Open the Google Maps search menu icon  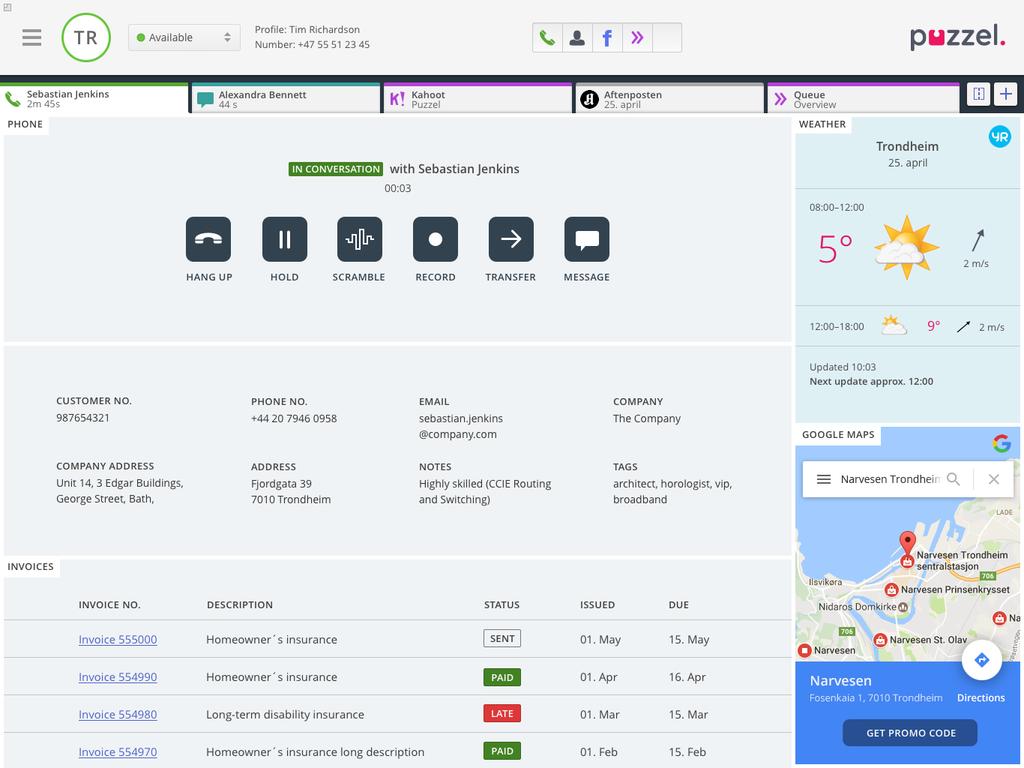coord(824,479)
